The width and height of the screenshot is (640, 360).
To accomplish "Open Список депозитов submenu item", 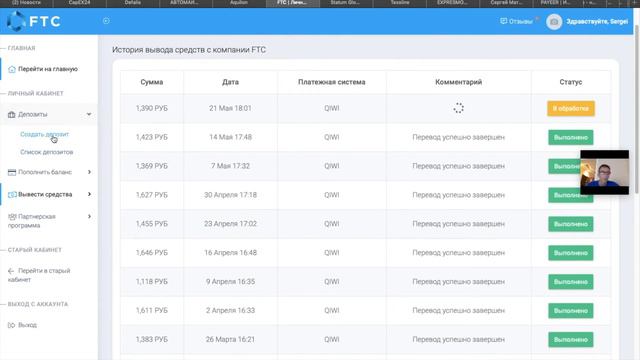I will point(47,152).
